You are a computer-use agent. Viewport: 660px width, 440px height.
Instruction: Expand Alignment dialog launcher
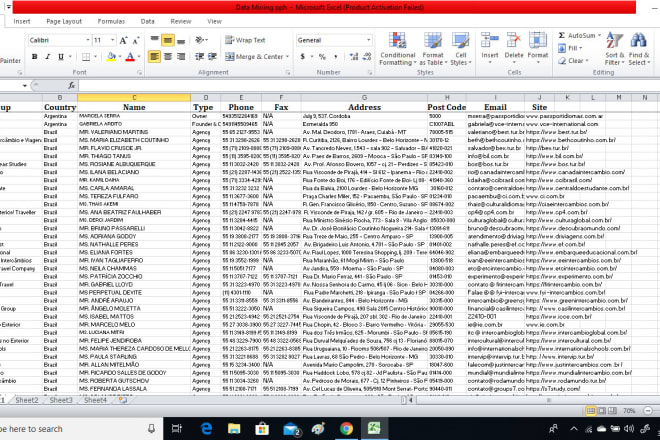tap(288, 72)
